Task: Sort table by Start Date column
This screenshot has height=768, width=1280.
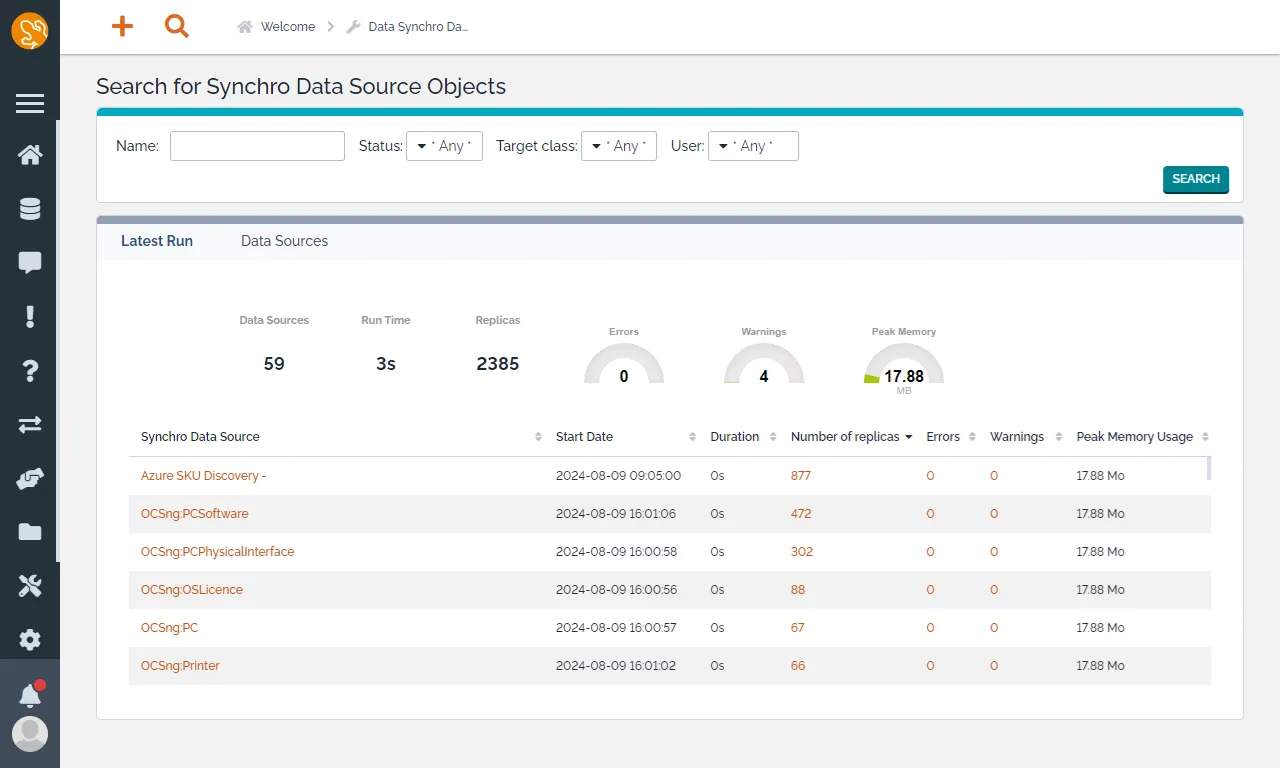Action: (x=585, y=437)
